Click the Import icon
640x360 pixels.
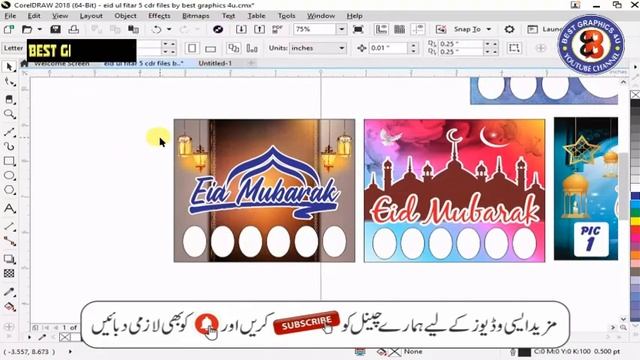tap(241, 29)
